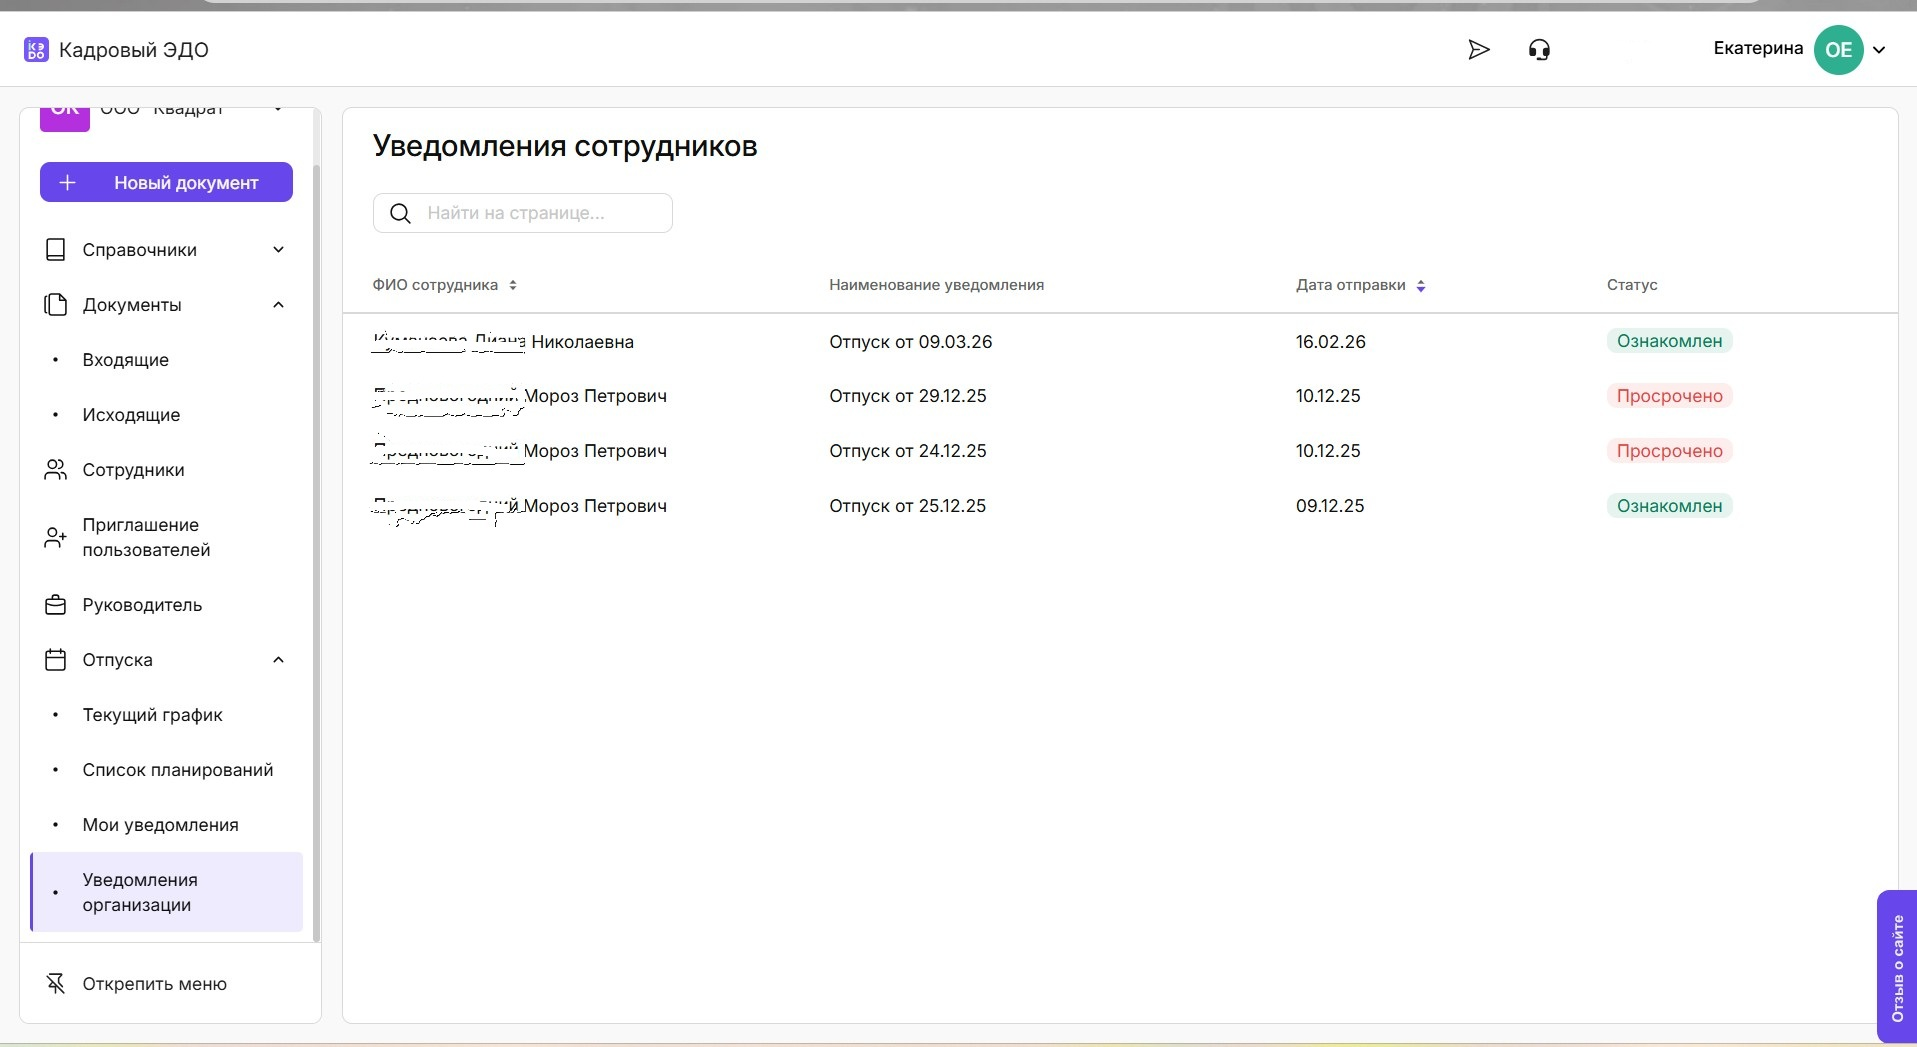The width and height of the screenshot is (1917, 1047).
Task: Click the search magnifier icon
Action: tap(400, 213)
